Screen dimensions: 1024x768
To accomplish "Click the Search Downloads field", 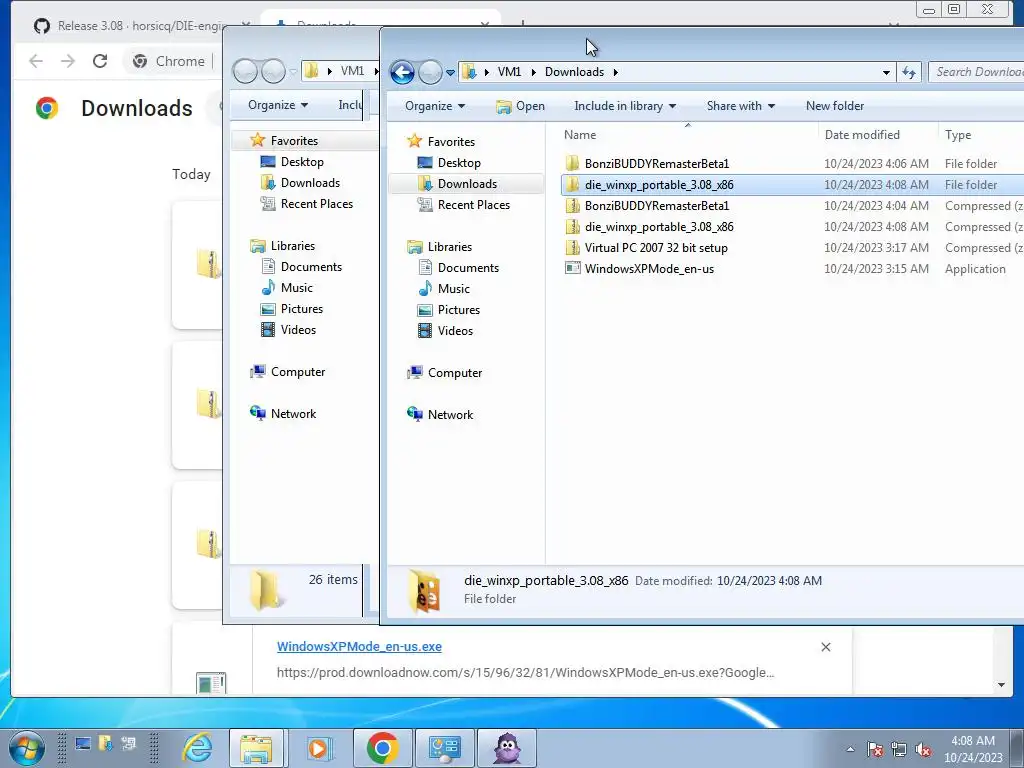I will click(x=976, y=72).
